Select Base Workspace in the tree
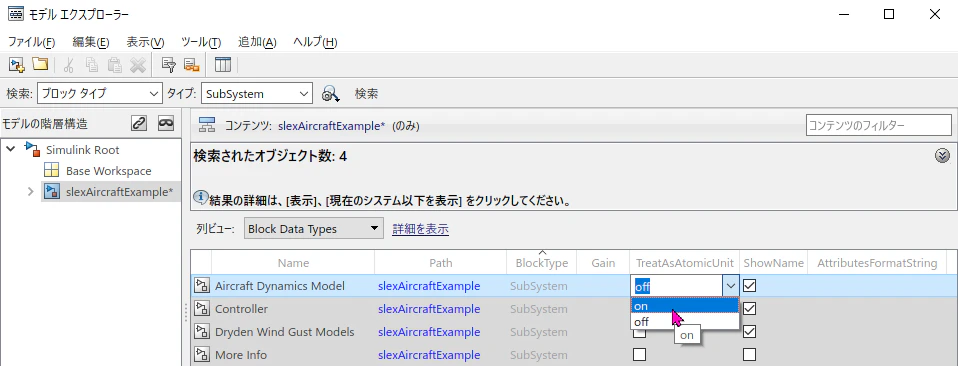This screenshot has width=958, height=366. pos(108,171)
